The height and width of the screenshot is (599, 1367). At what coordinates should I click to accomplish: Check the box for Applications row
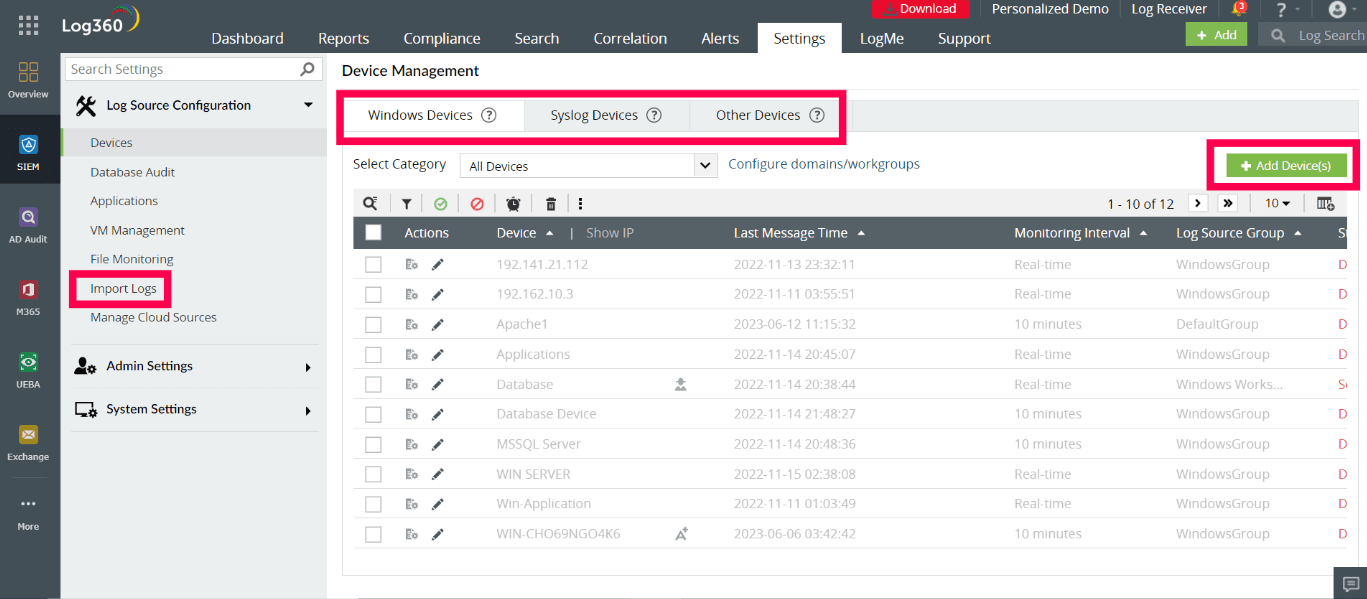tap(373, 355)
